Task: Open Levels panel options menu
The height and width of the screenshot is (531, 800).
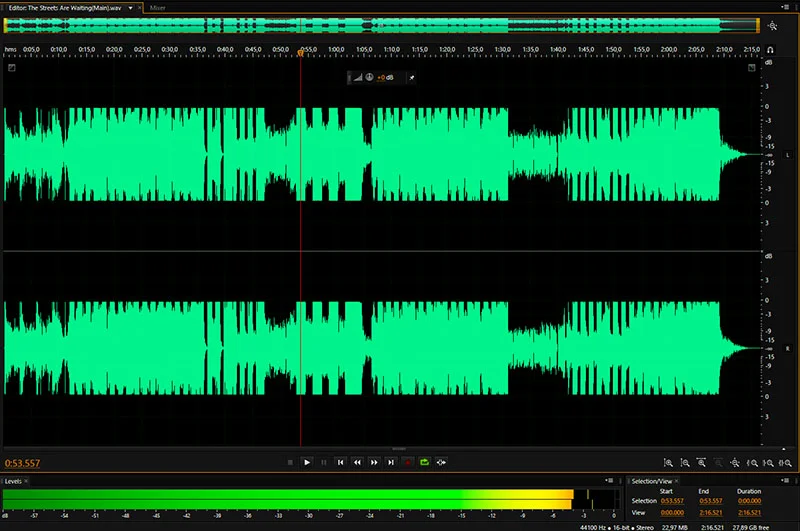Action: click(x=609, y=480)
